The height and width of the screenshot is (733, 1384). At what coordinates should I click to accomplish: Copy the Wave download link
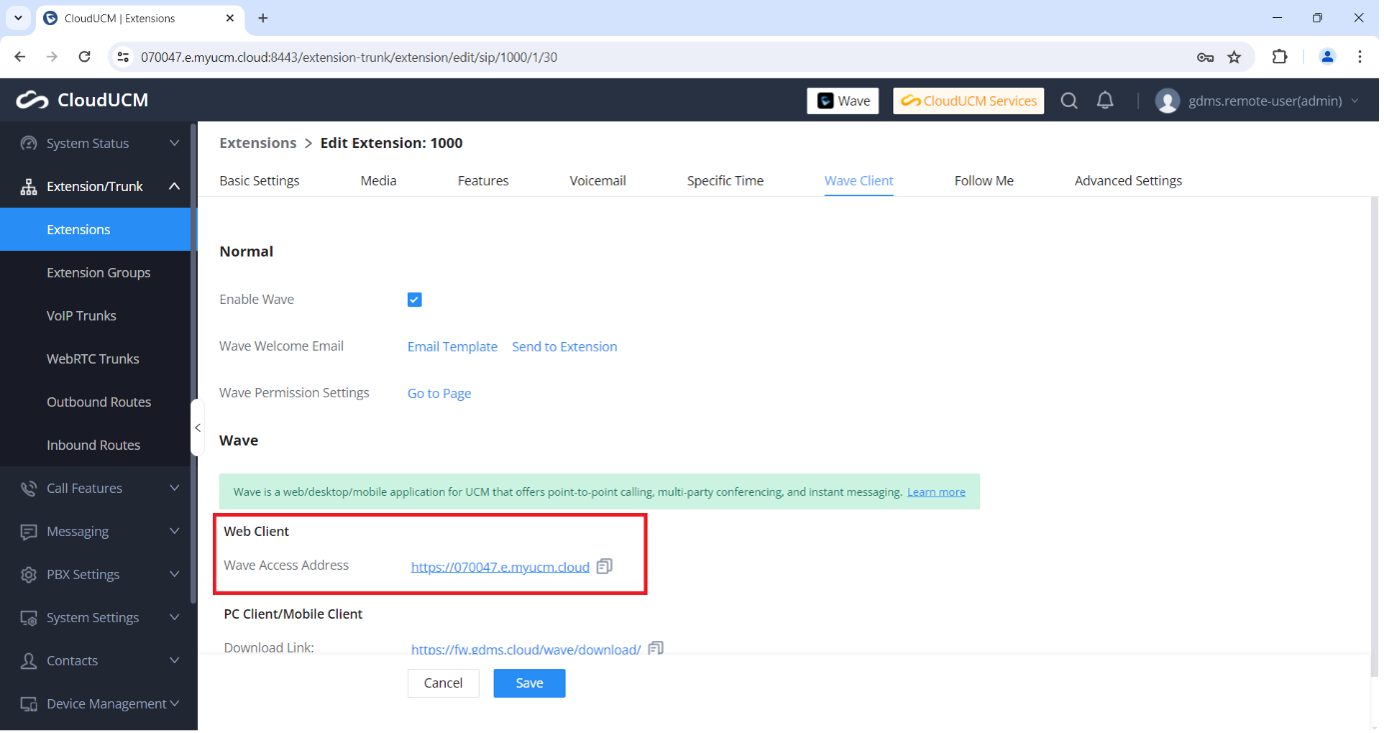[x=656, y=648]
